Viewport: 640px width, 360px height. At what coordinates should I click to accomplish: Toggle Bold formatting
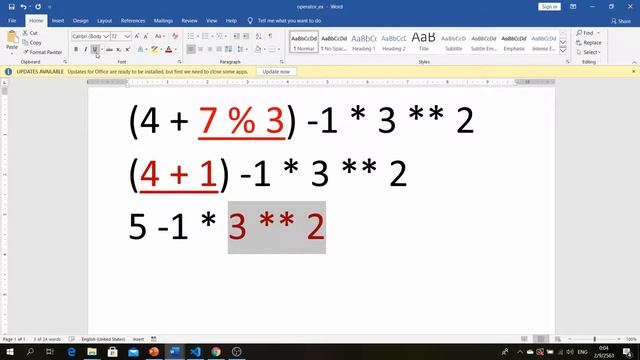(x=76, y=49)
